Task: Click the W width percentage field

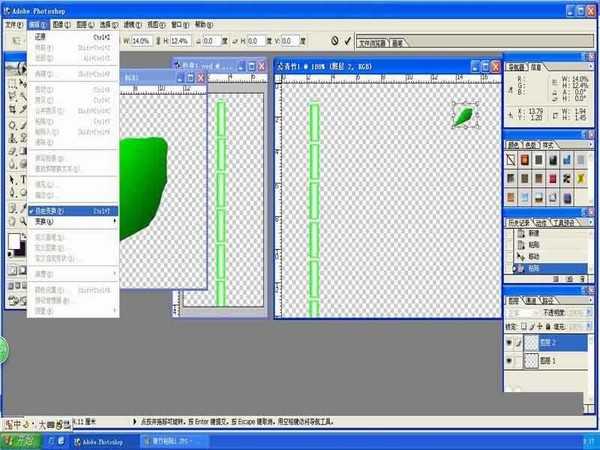Action: coord(140,41)
